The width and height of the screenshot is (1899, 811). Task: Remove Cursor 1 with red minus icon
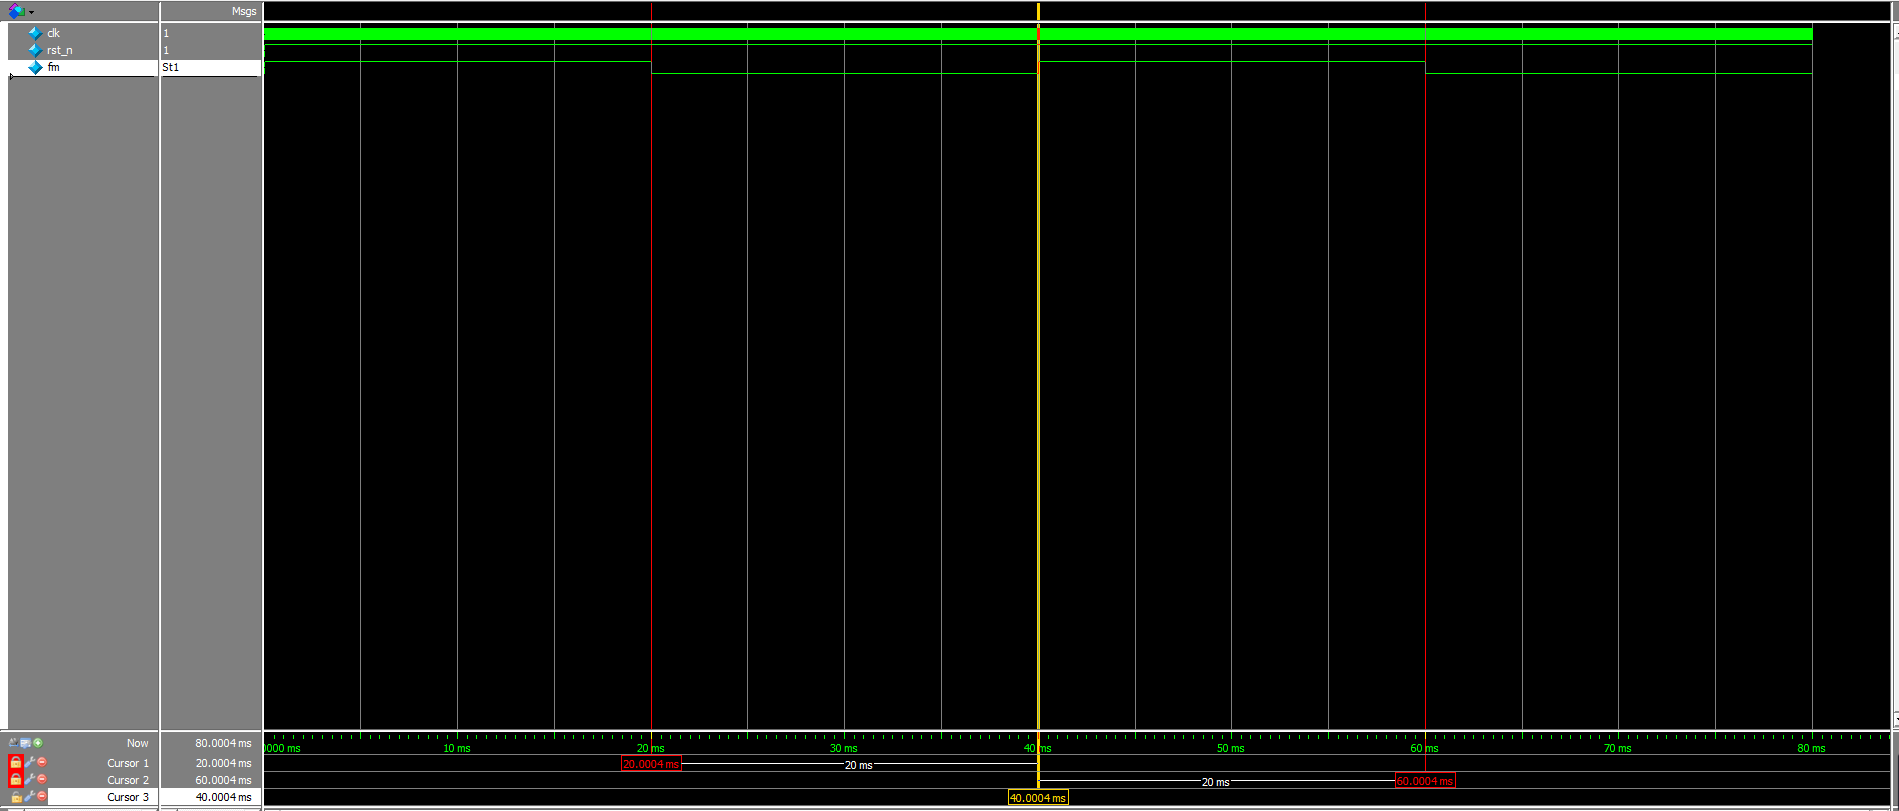(41, 762)
